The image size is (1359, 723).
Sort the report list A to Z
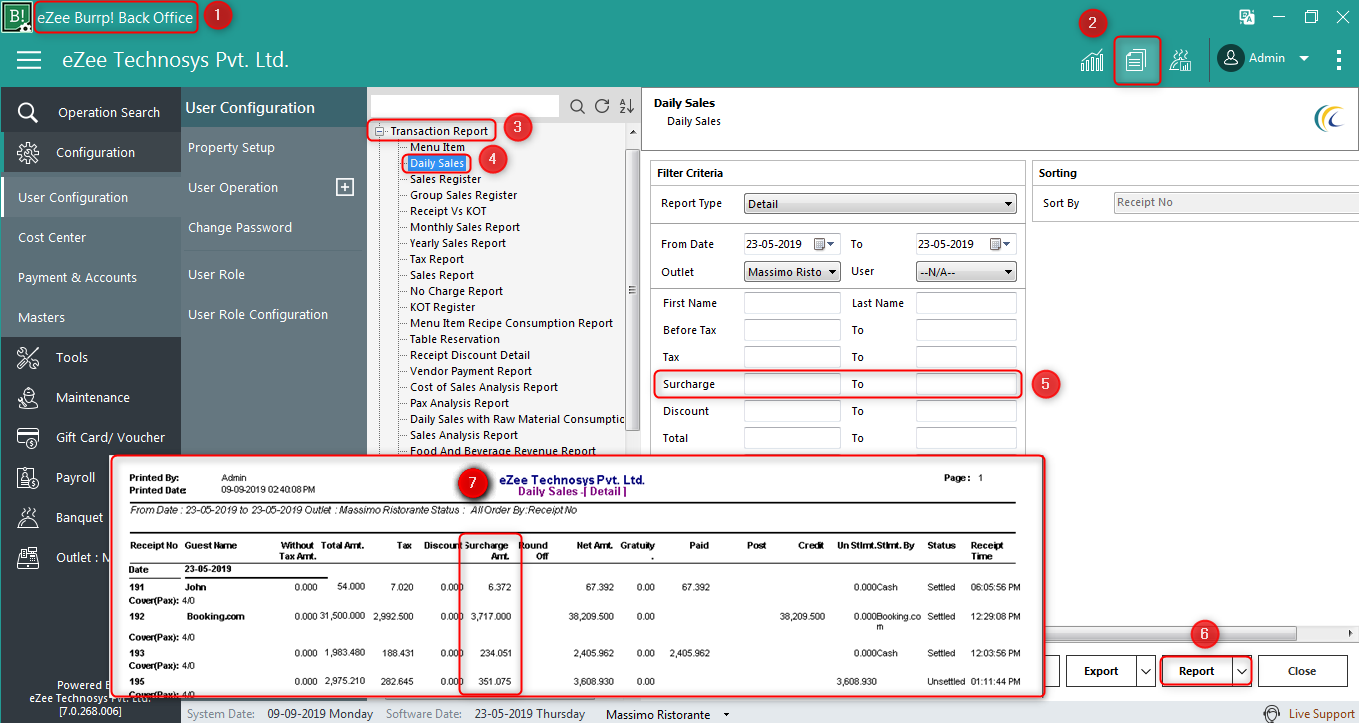627,106
